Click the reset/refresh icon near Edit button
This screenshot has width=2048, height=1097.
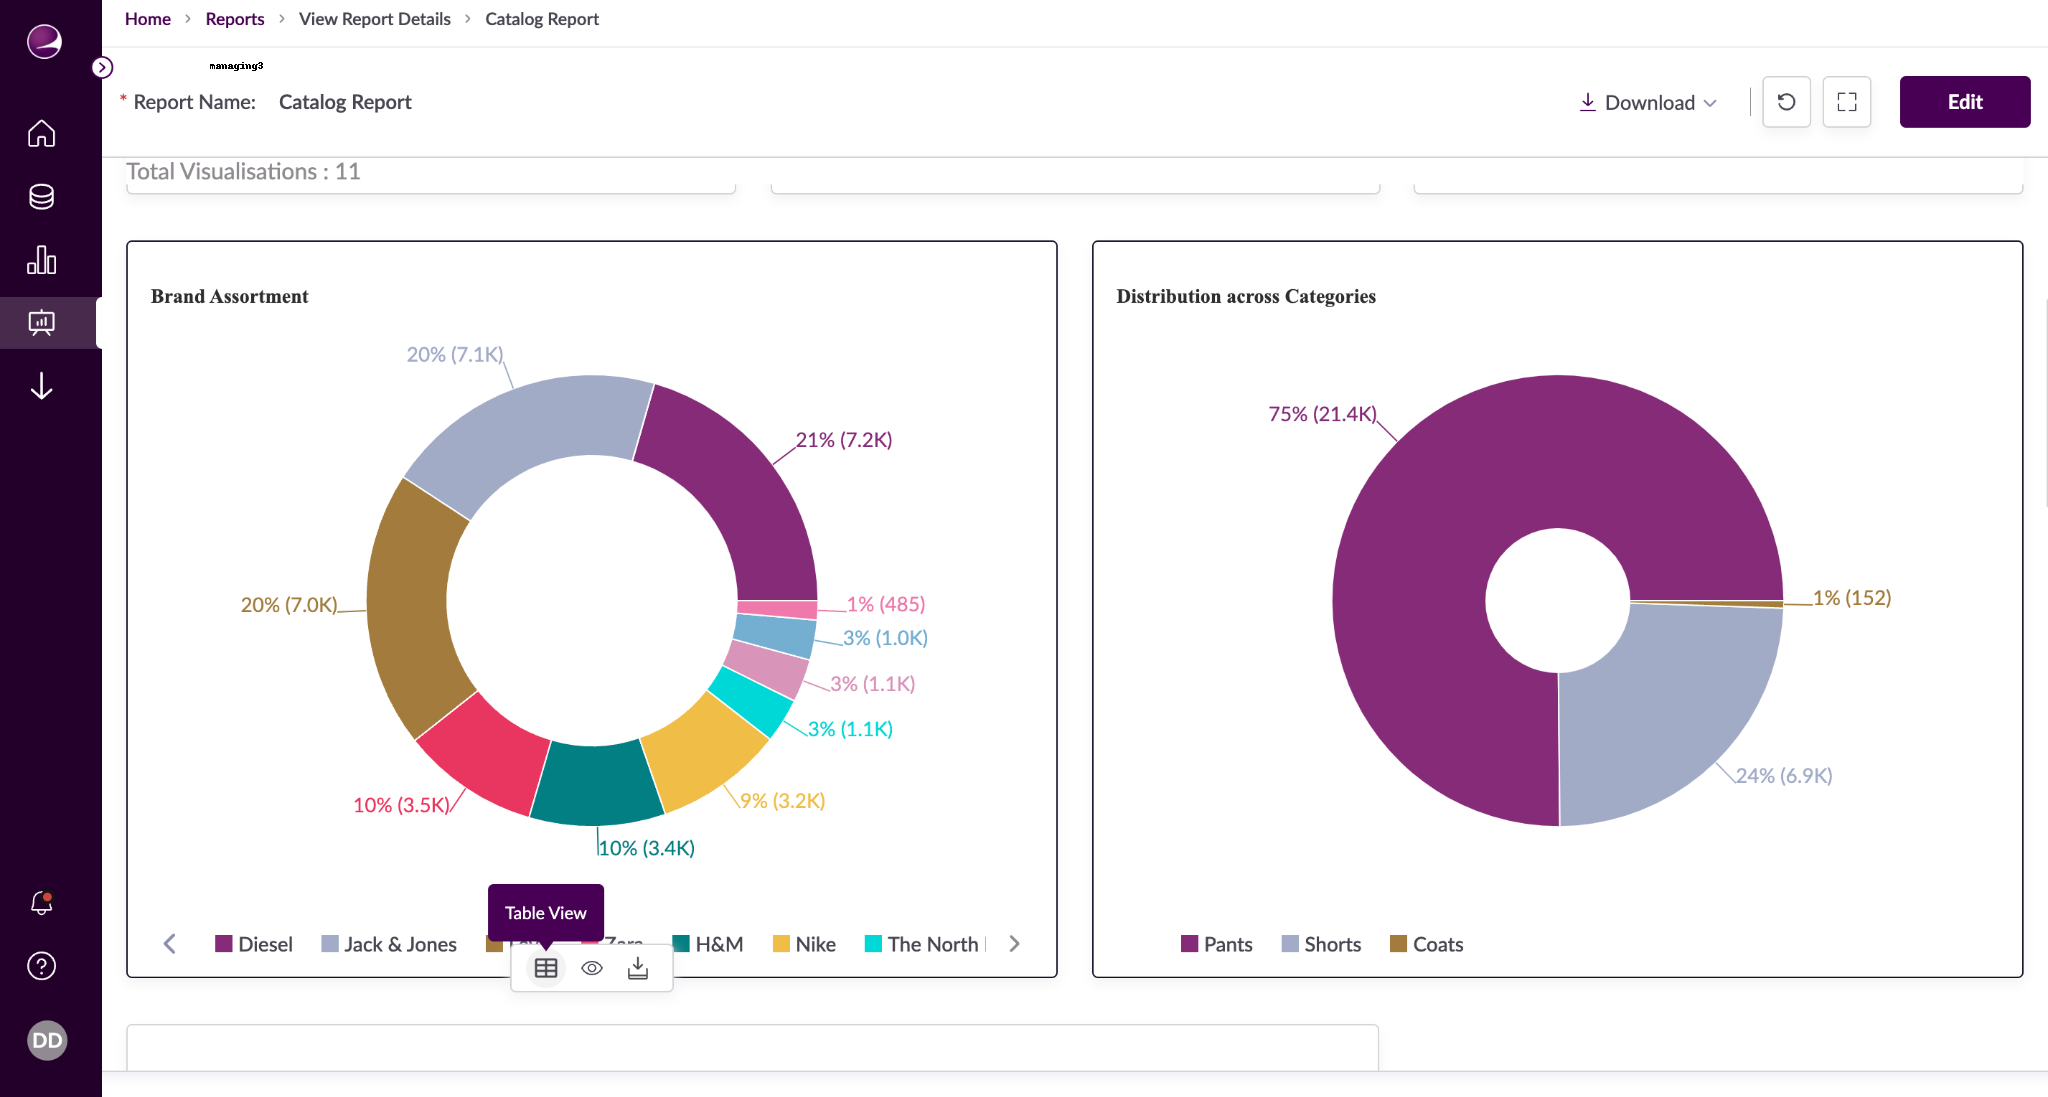1786,101
